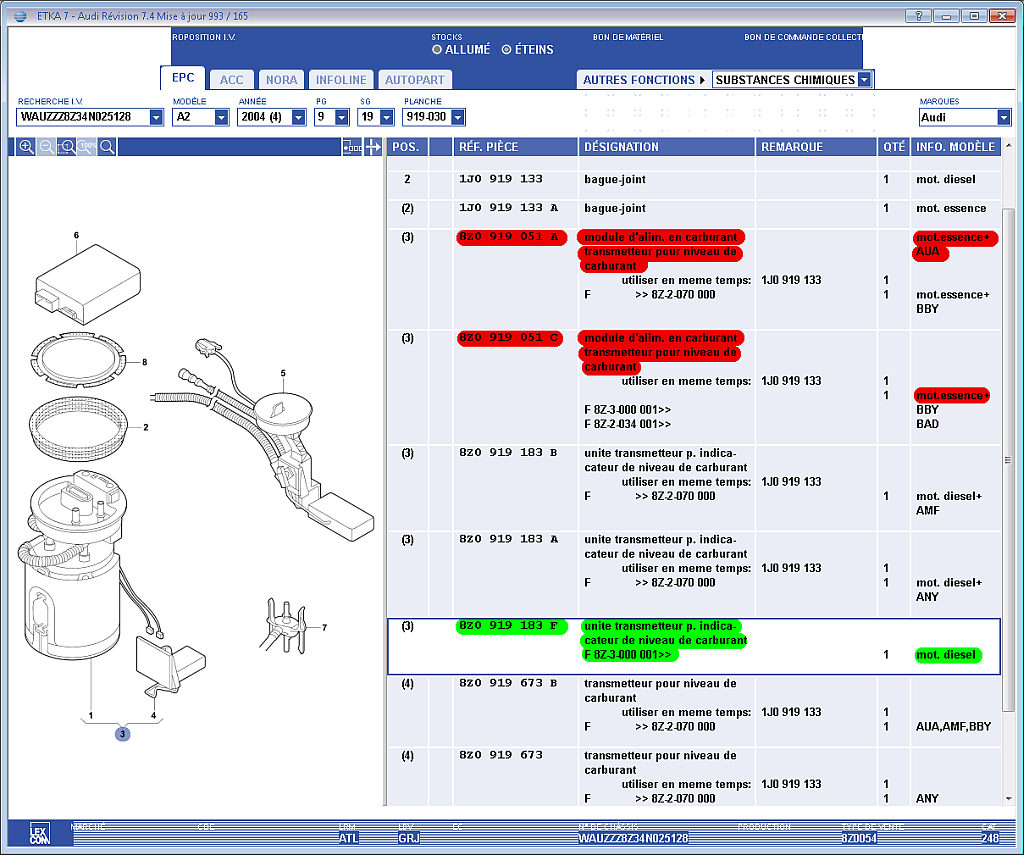
Task: Open the ANNÉE 2004 dropdown
Action: click(x=298, y=117)
